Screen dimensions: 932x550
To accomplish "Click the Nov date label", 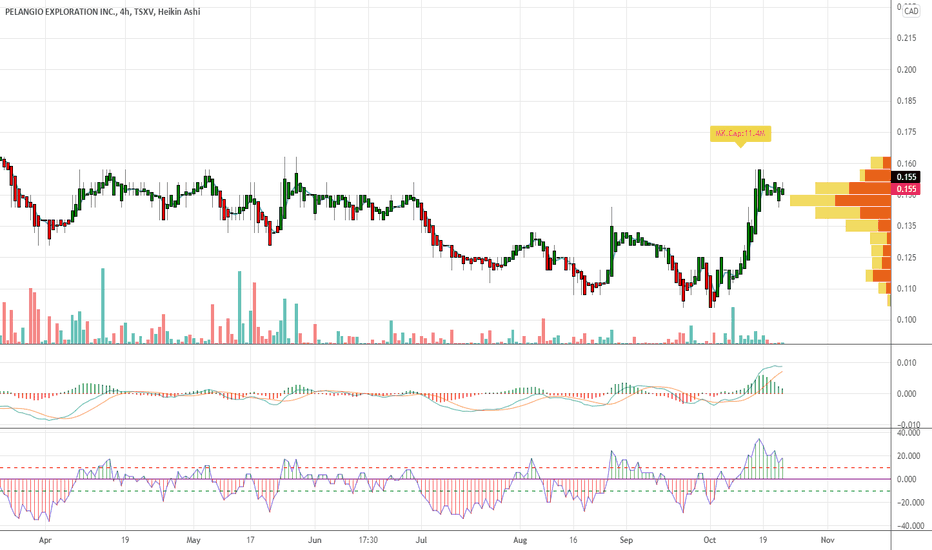I will pyautogui.click(x=827, y=540).
